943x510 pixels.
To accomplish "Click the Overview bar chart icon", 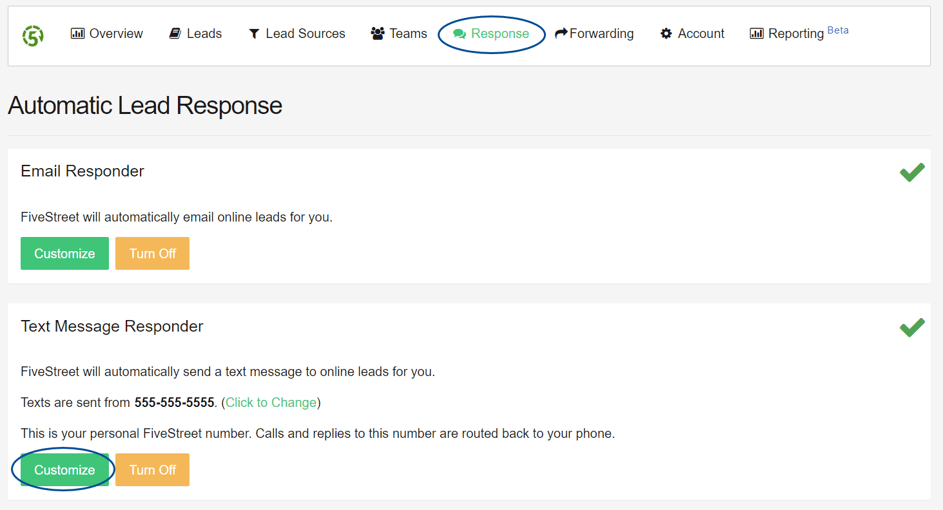I will 78,34.
